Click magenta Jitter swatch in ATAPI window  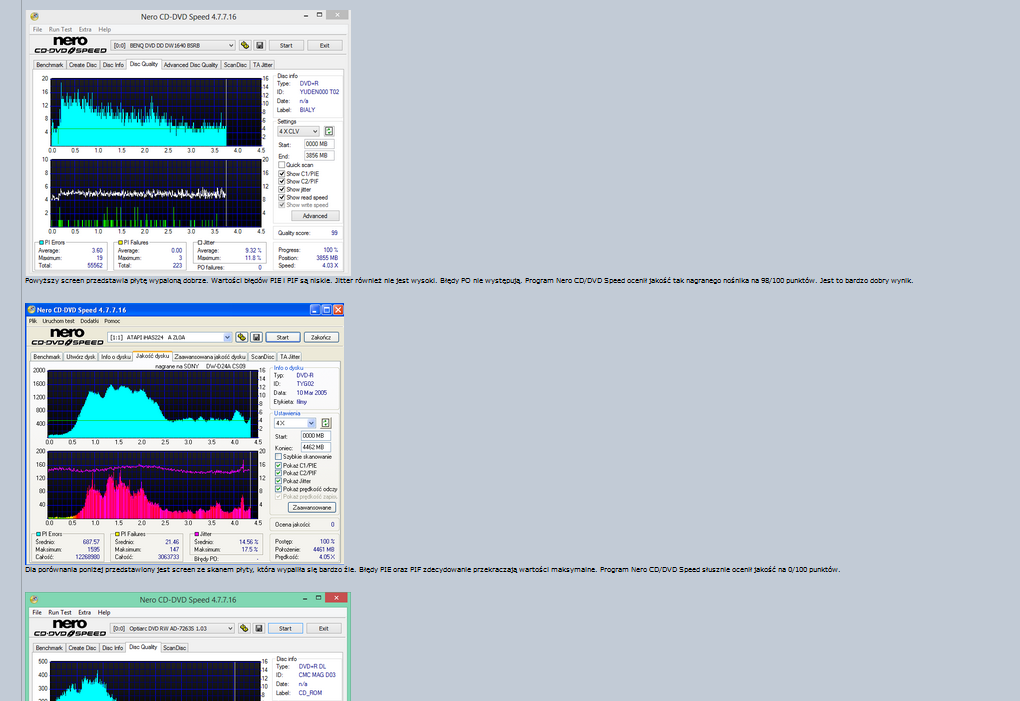[197, 534]
